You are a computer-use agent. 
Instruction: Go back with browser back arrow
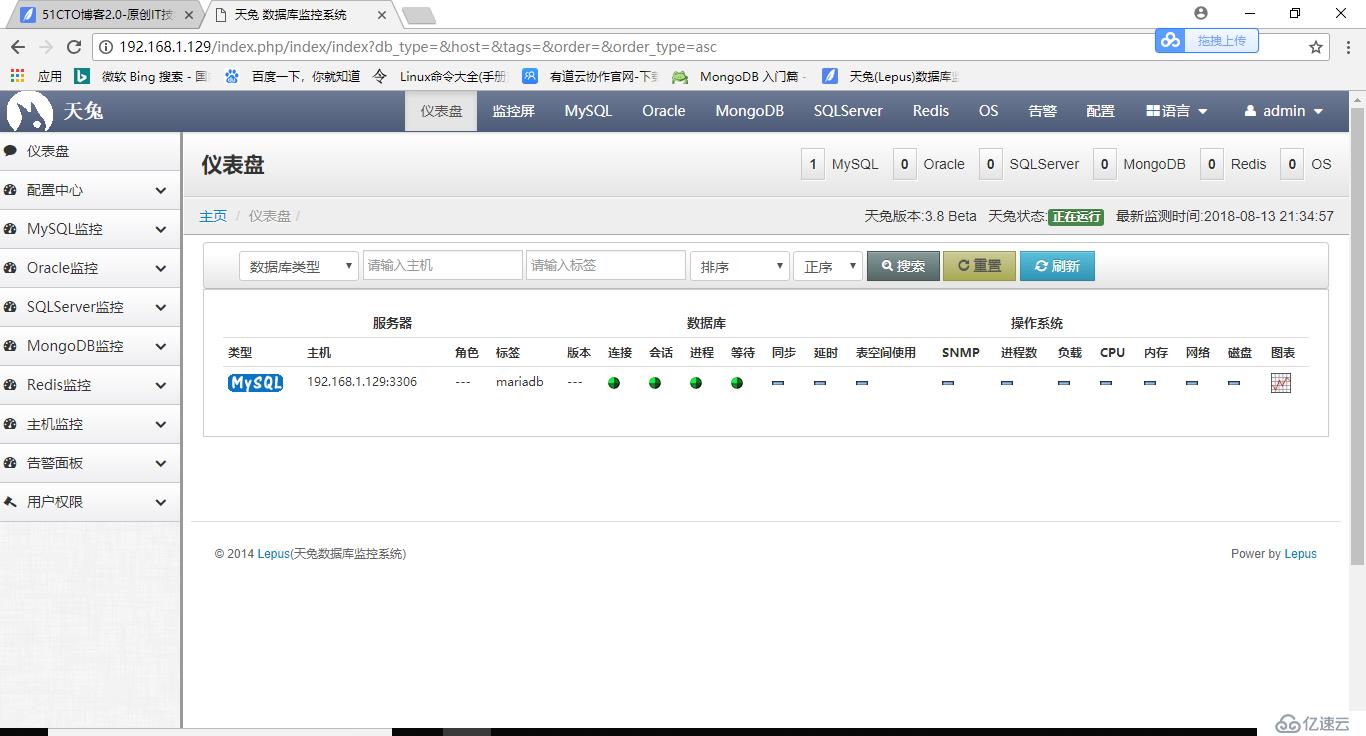pyautogui.click(x=18, y=47)
